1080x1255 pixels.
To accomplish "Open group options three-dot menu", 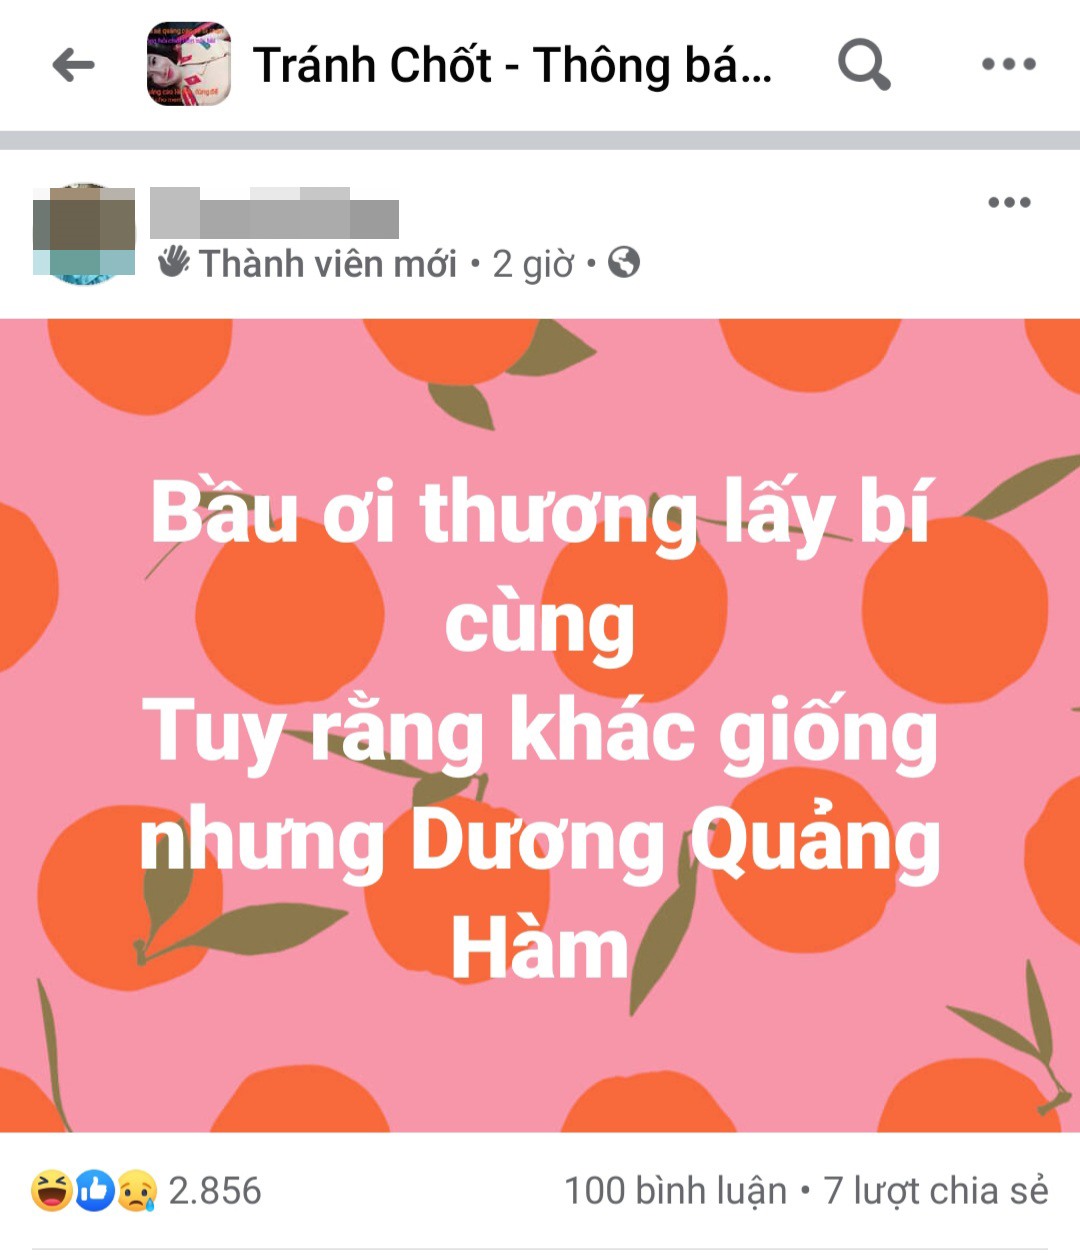I will coord(1008,64).
